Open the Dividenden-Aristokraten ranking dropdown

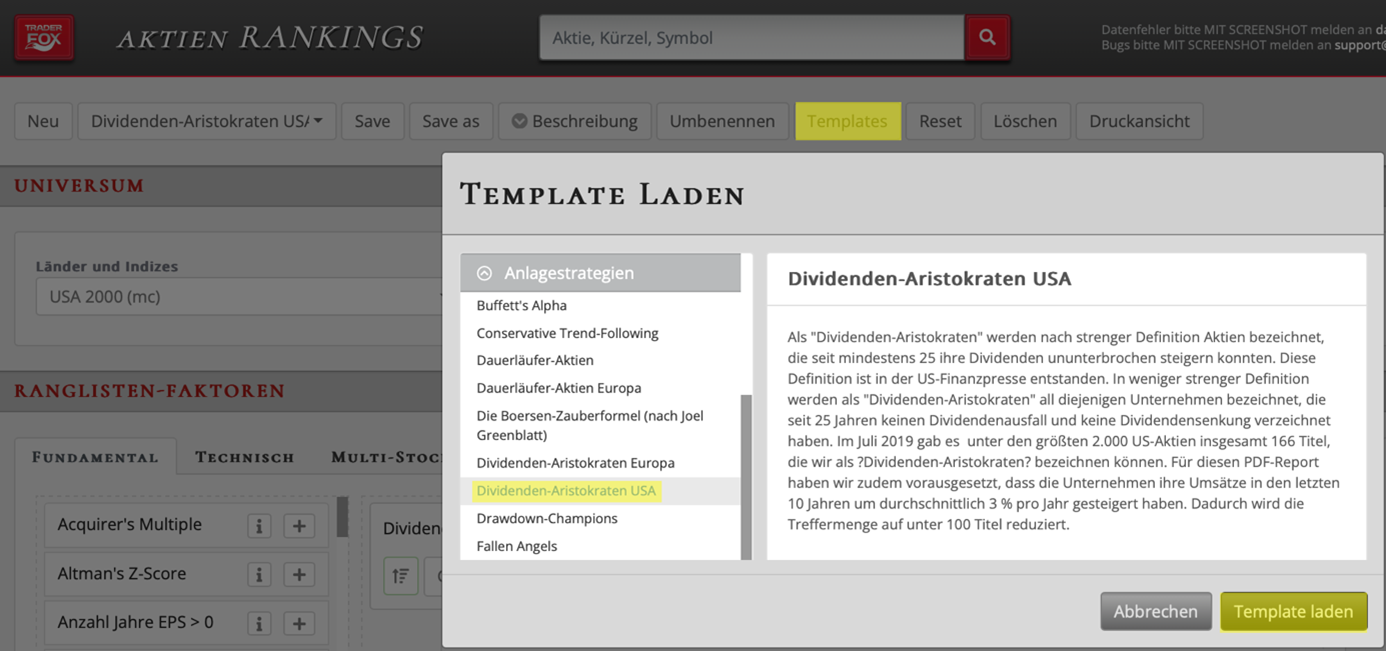point(206,121)
